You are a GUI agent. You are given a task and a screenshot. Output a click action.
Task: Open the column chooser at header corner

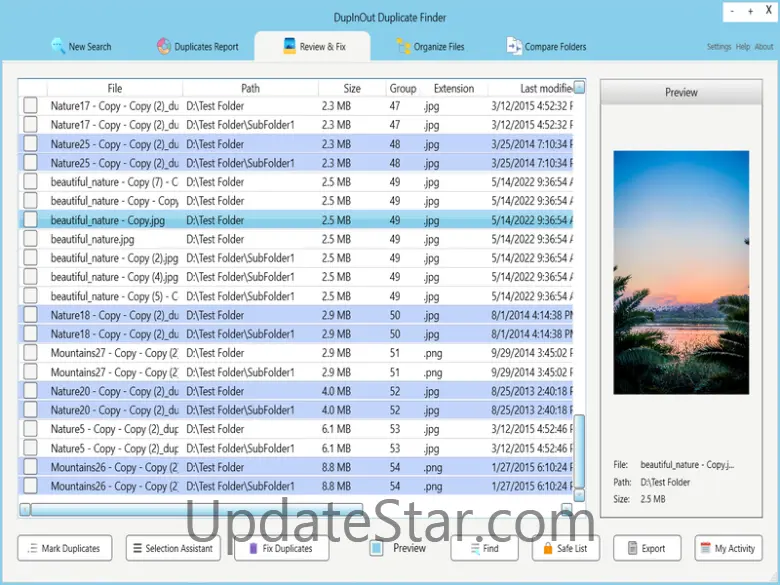click(579, 88)
